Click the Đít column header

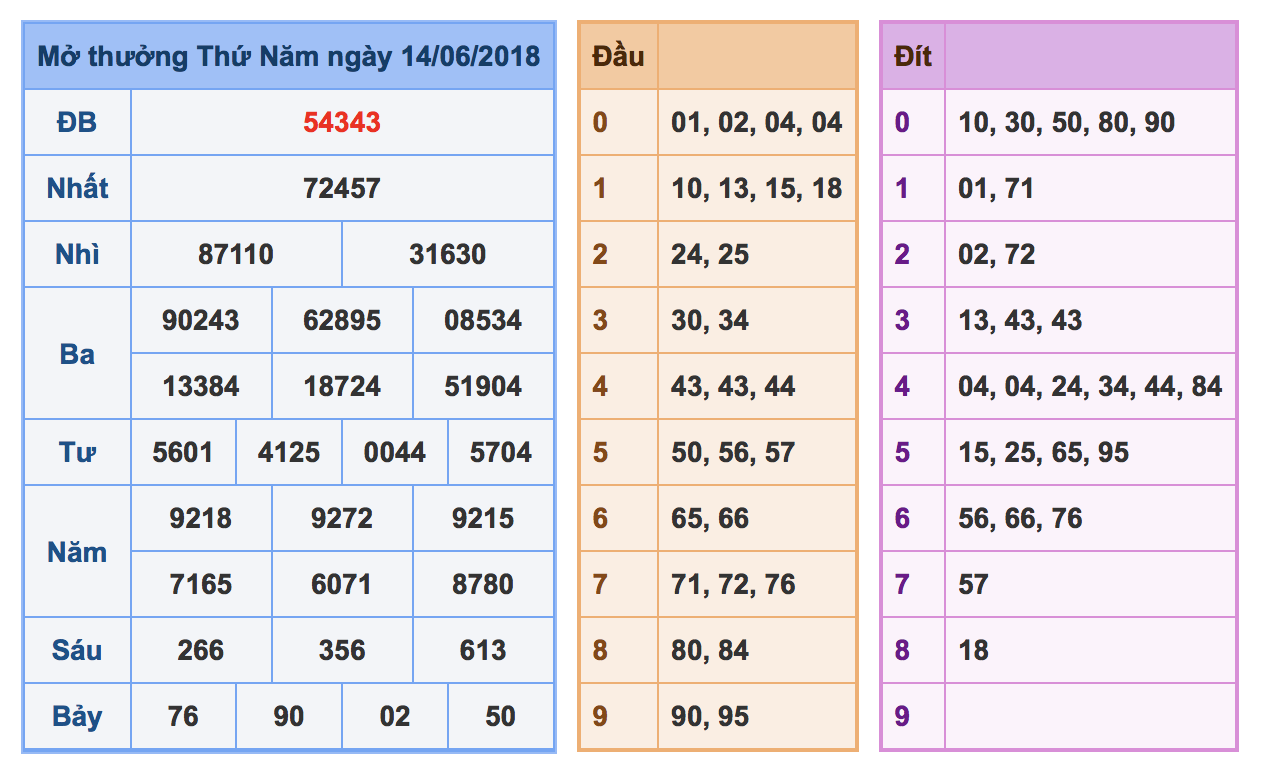tap(913, 56)
